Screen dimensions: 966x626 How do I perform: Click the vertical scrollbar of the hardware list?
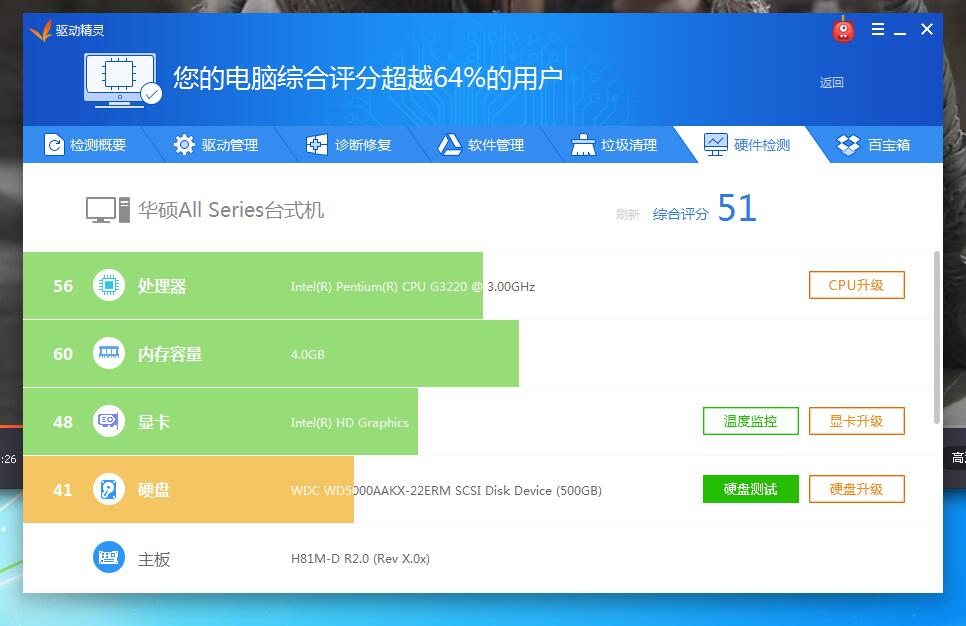click(937, 337)
